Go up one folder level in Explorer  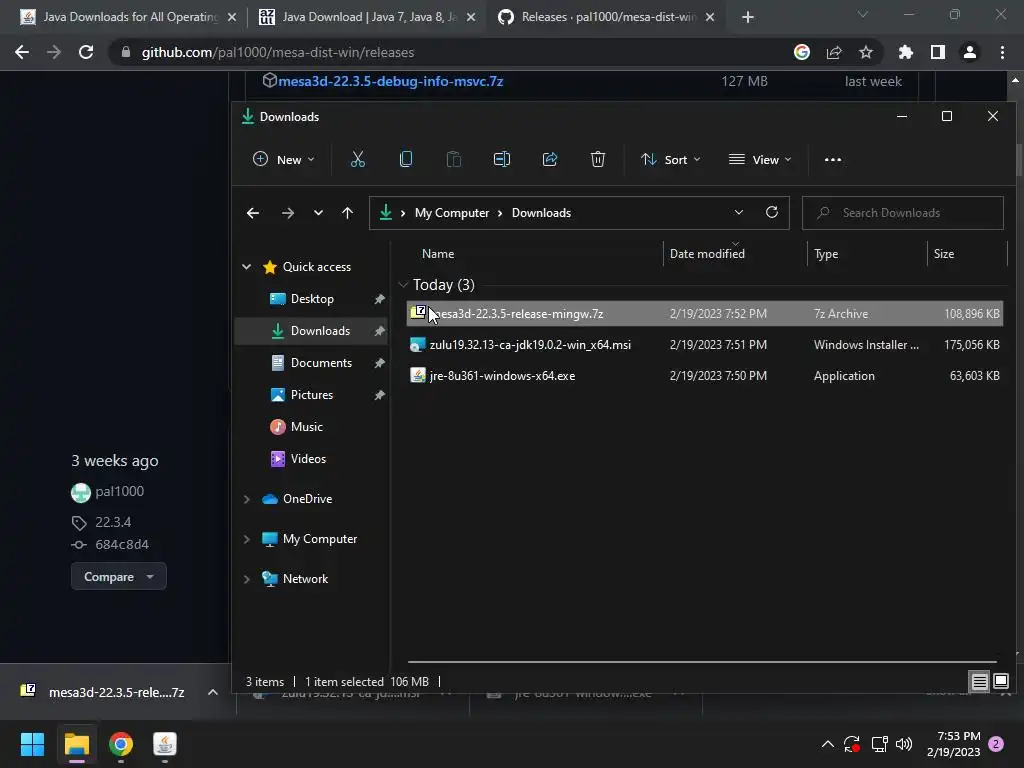(347, 213)
